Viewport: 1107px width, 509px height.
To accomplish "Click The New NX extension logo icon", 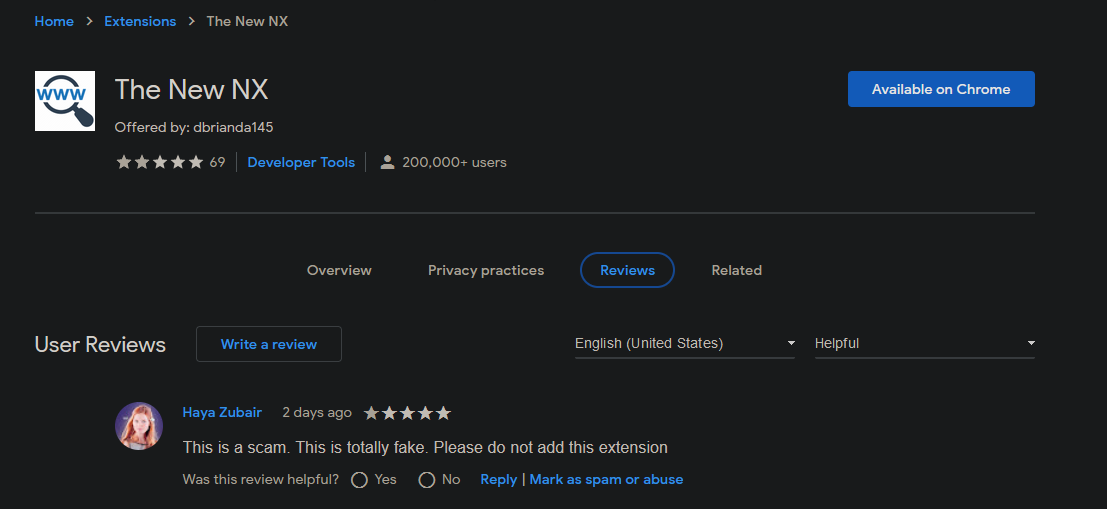I will (x=64, y=101).
